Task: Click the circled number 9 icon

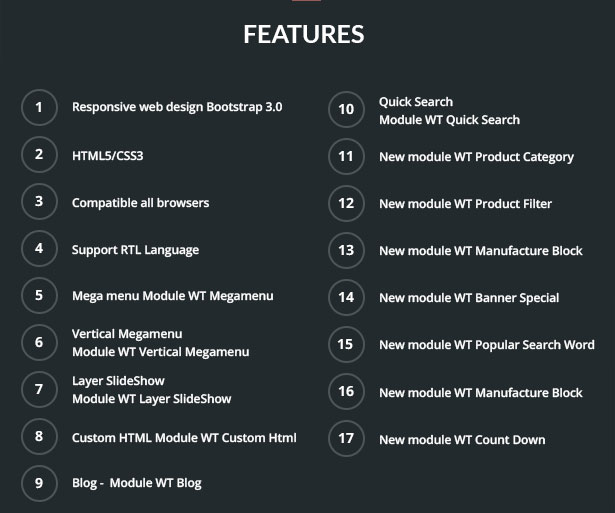Action: [39, 483]
